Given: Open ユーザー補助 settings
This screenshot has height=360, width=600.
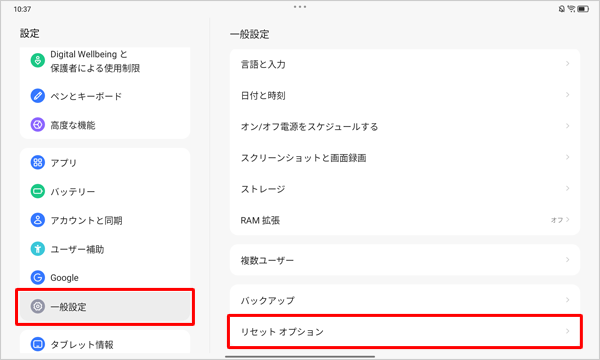Looking at the screenshot, I should click(x=105, y=249).
